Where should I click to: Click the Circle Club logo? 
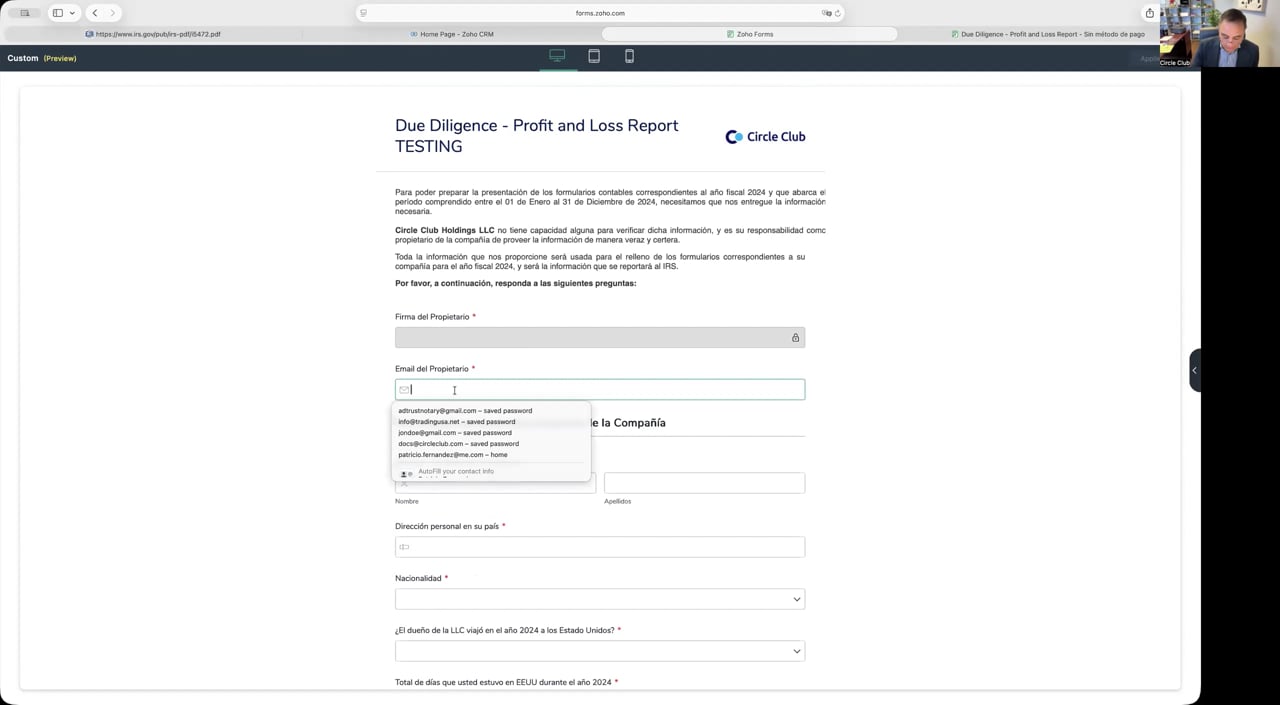pos(765,136)
